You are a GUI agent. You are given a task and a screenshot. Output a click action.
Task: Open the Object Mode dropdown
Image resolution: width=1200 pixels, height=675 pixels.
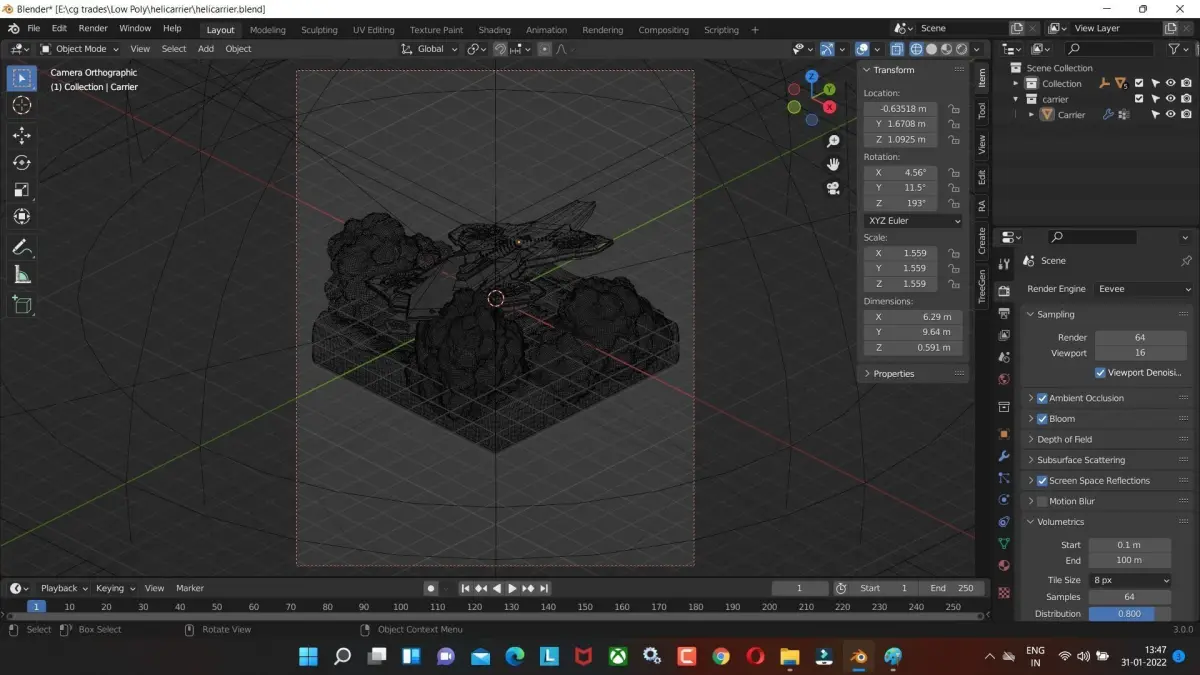[x=81, y=49]
